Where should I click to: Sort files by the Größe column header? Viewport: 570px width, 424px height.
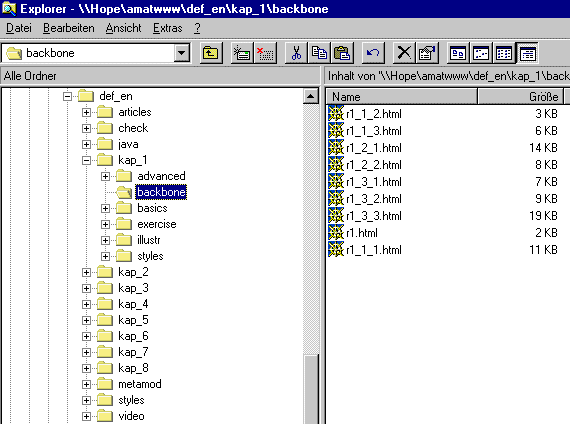(520, 97)
